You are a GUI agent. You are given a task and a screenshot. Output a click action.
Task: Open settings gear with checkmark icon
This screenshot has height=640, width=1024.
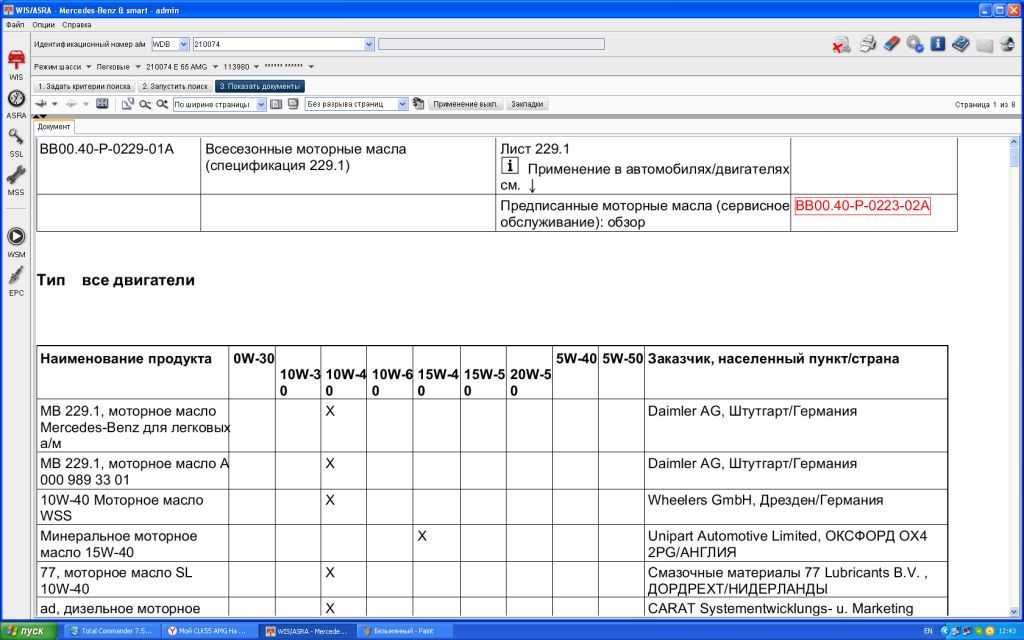click(915, 44)
